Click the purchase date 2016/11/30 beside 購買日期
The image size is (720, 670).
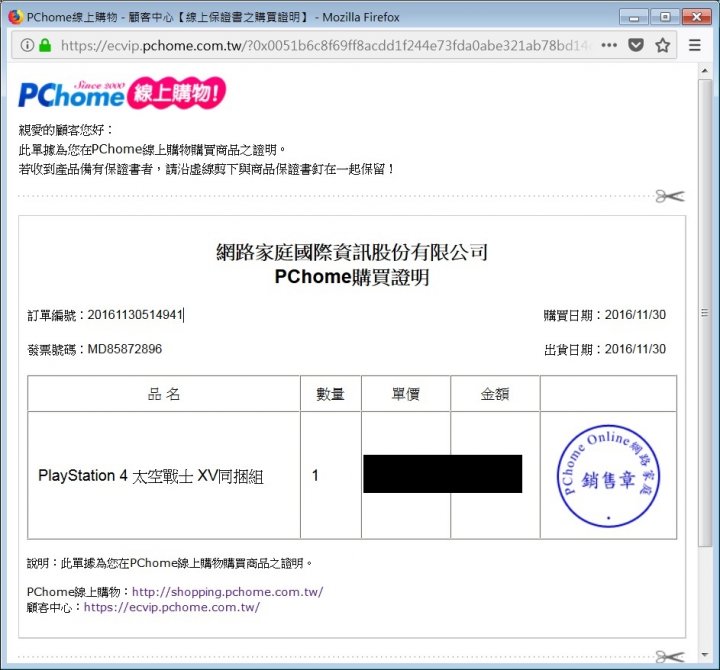click(x=635, y=315)
